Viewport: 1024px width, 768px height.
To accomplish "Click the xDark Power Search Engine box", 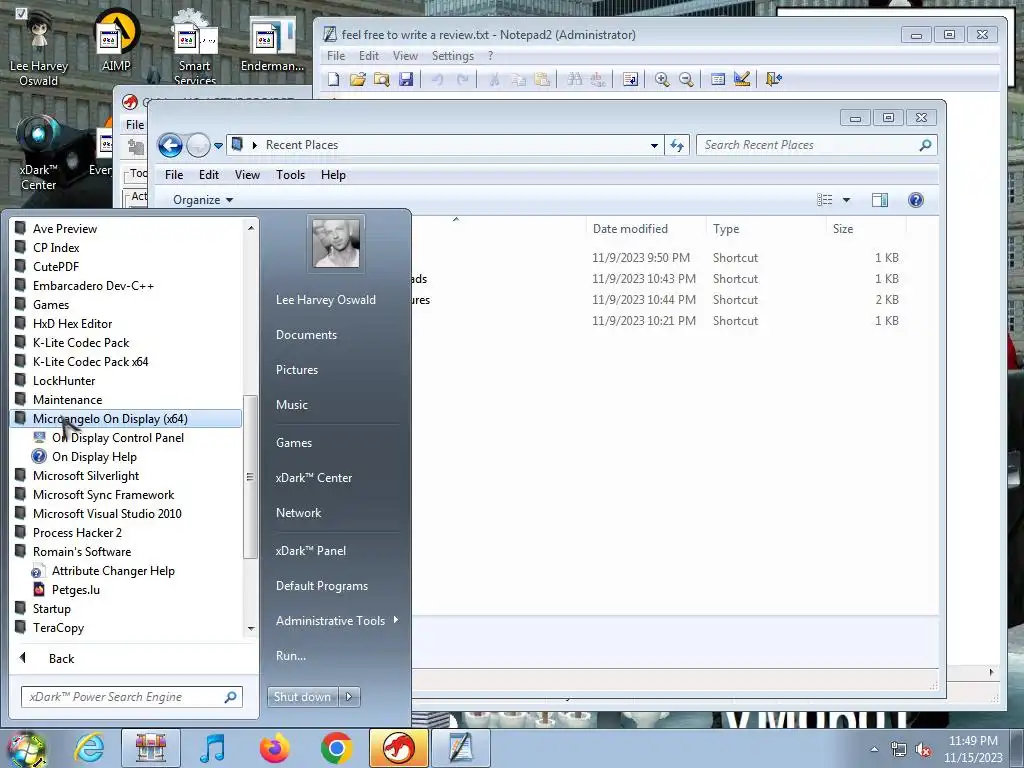I will 132,697.
